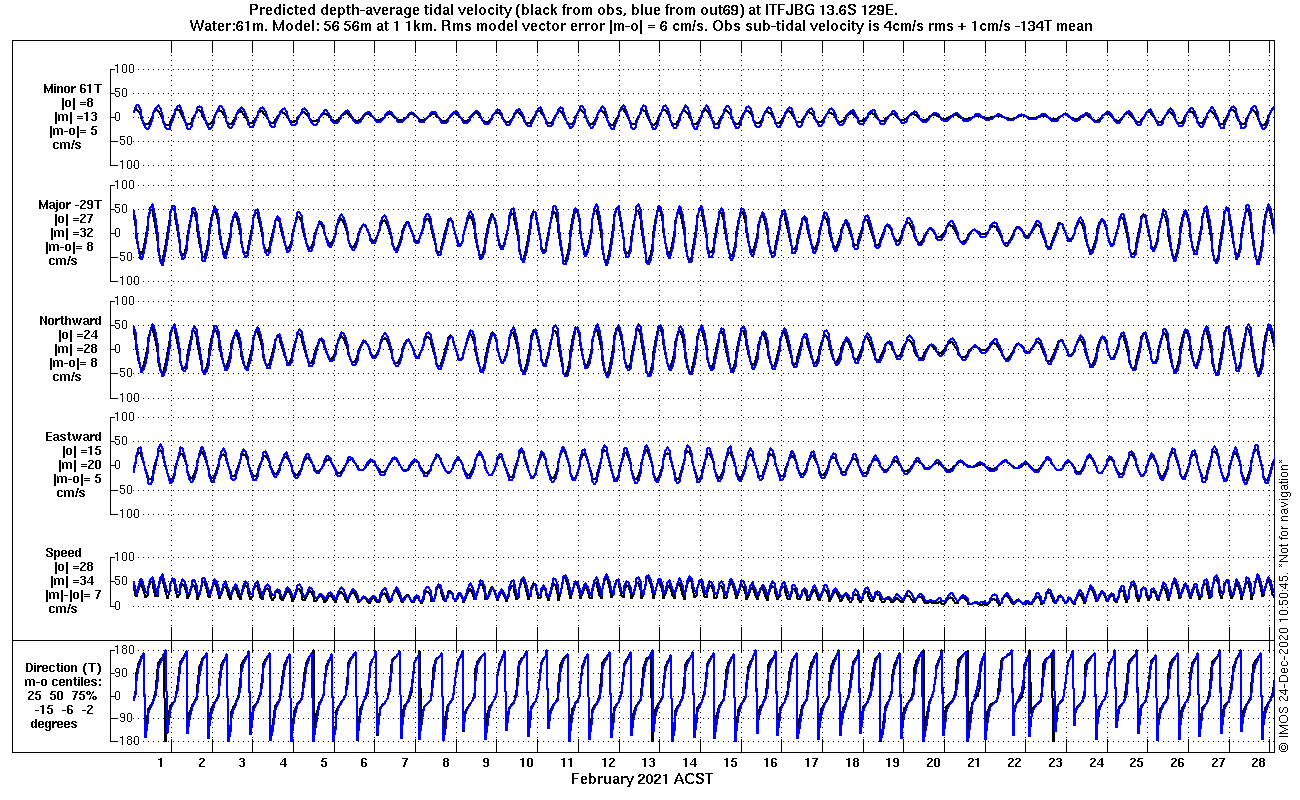Click day '10' on the date axis
The width and height of the screenshot is (1300, 800).
point(526,763)
